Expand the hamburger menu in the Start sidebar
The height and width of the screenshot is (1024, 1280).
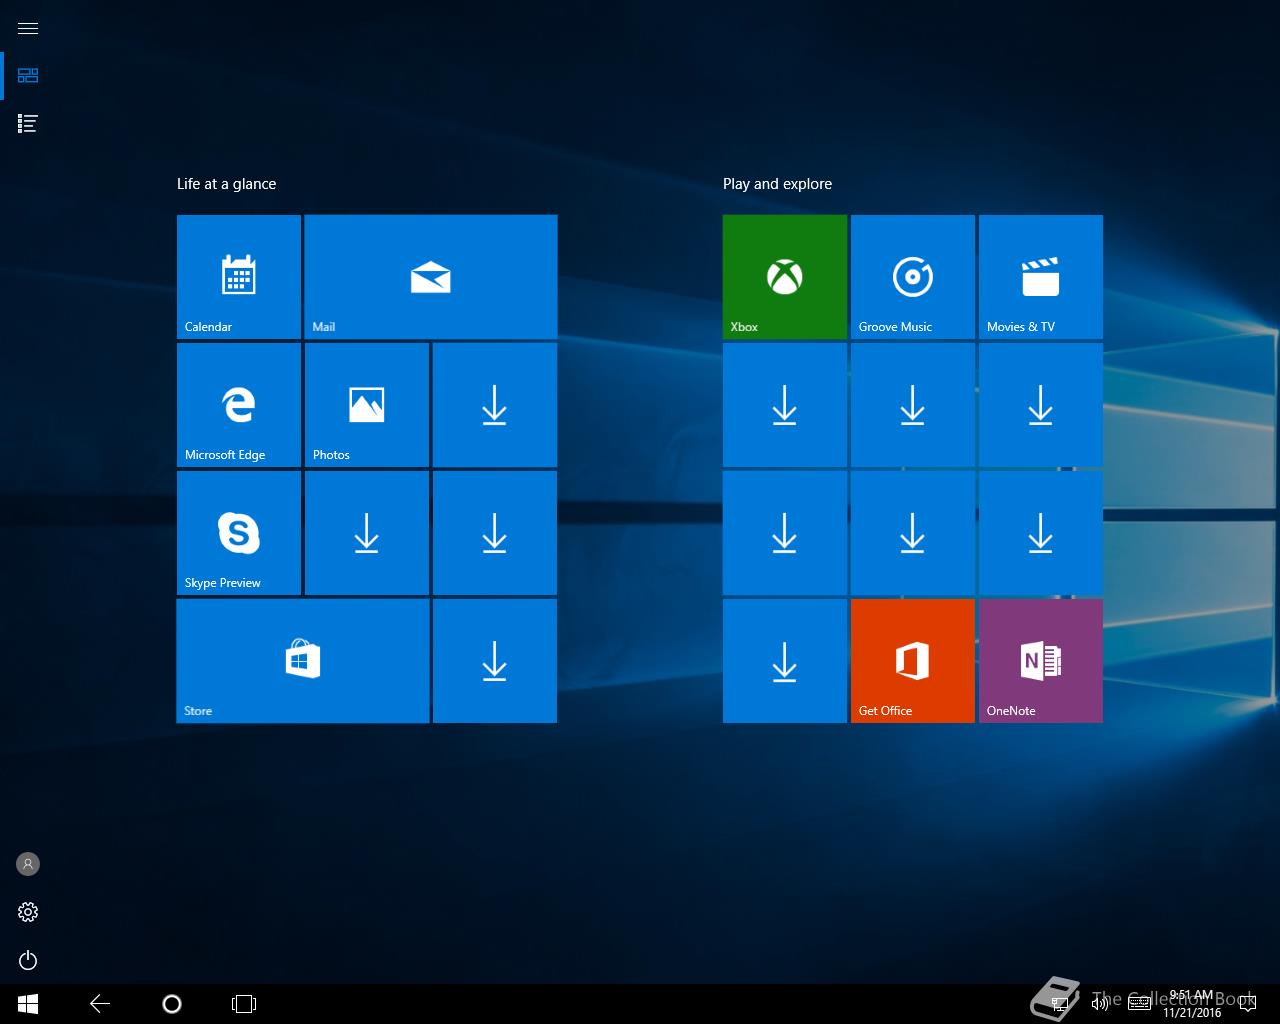[x=28, y=28]
